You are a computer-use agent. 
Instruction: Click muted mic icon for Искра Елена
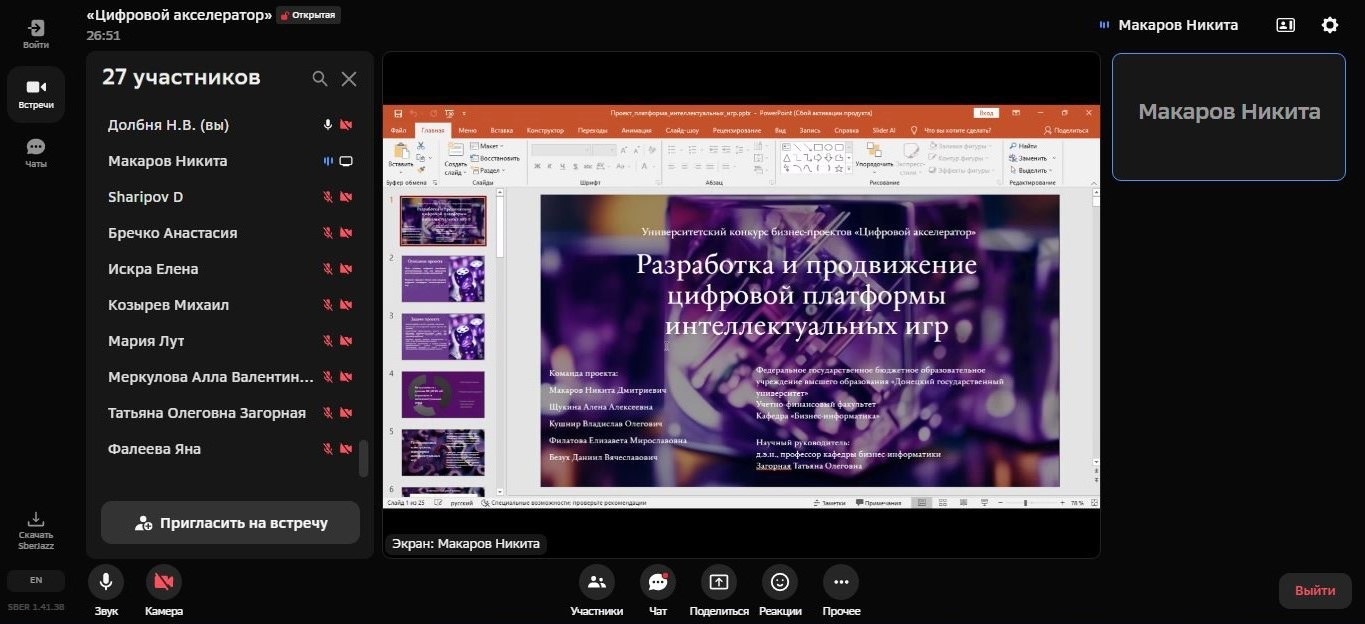coord(328,269)
